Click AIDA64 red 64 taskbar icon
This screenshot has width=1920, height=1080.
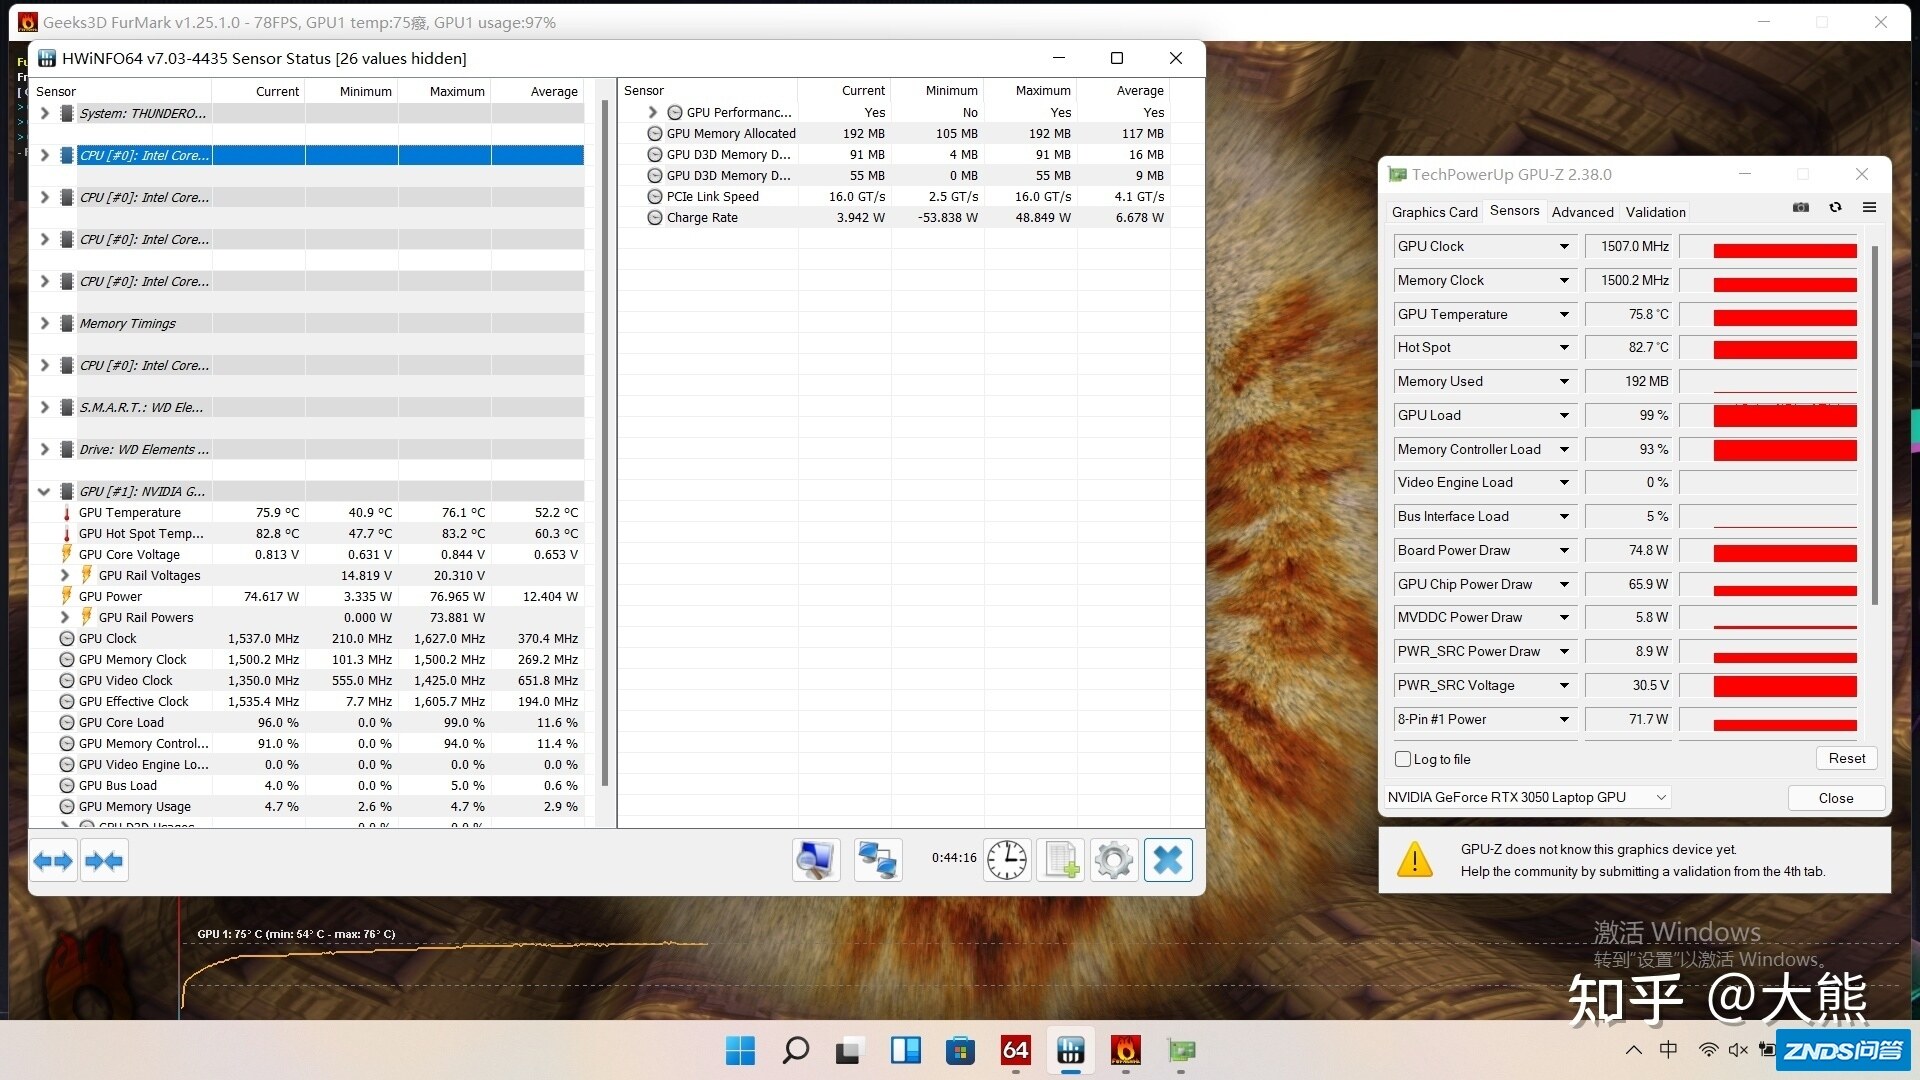pyautogui.click(x=1015, y=1050)
